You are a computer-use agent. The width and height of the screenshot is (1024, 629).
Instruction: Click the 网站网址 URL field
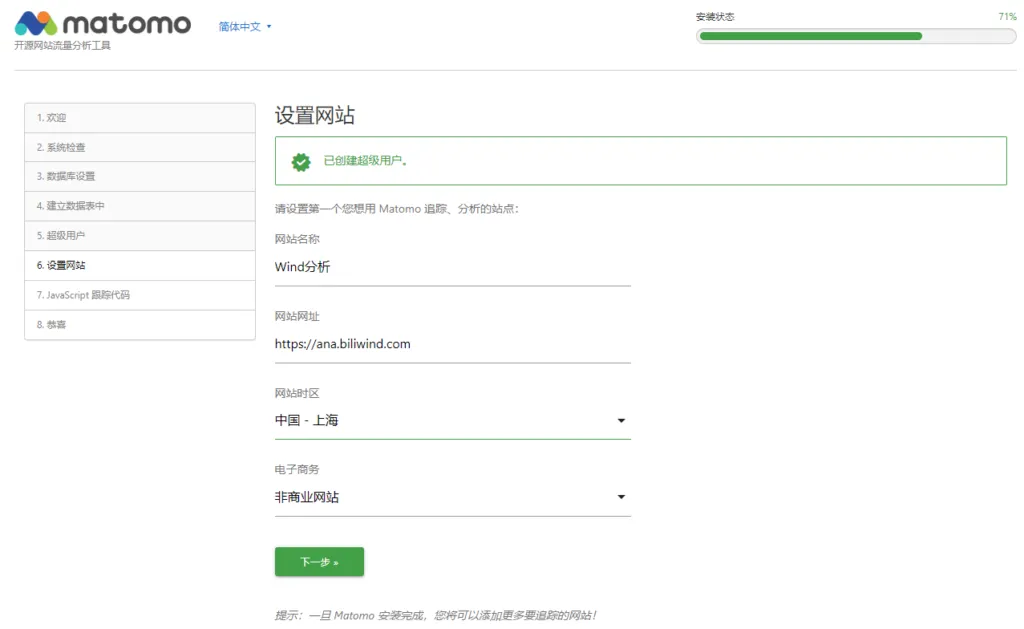(x=452, y=344)
